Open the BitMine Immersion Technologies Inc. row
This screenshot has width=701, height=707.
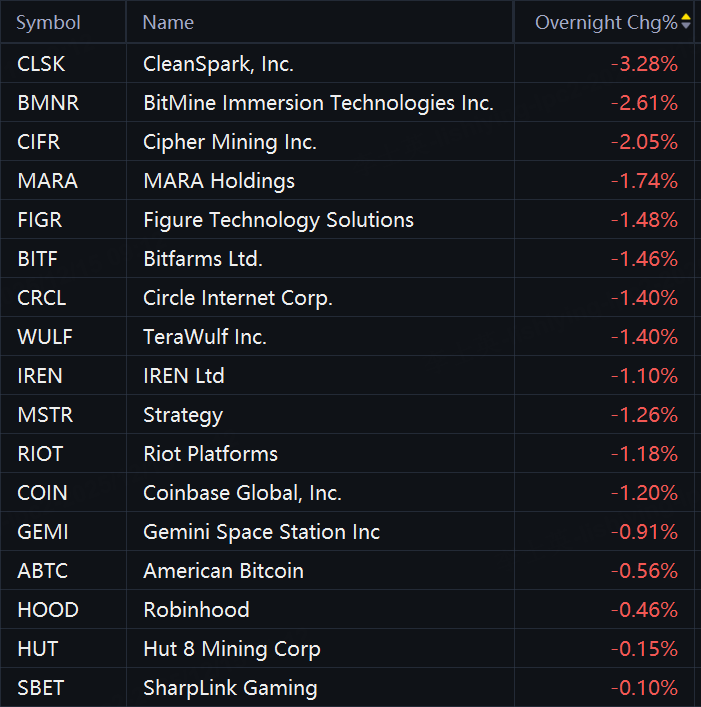[318, 103]
